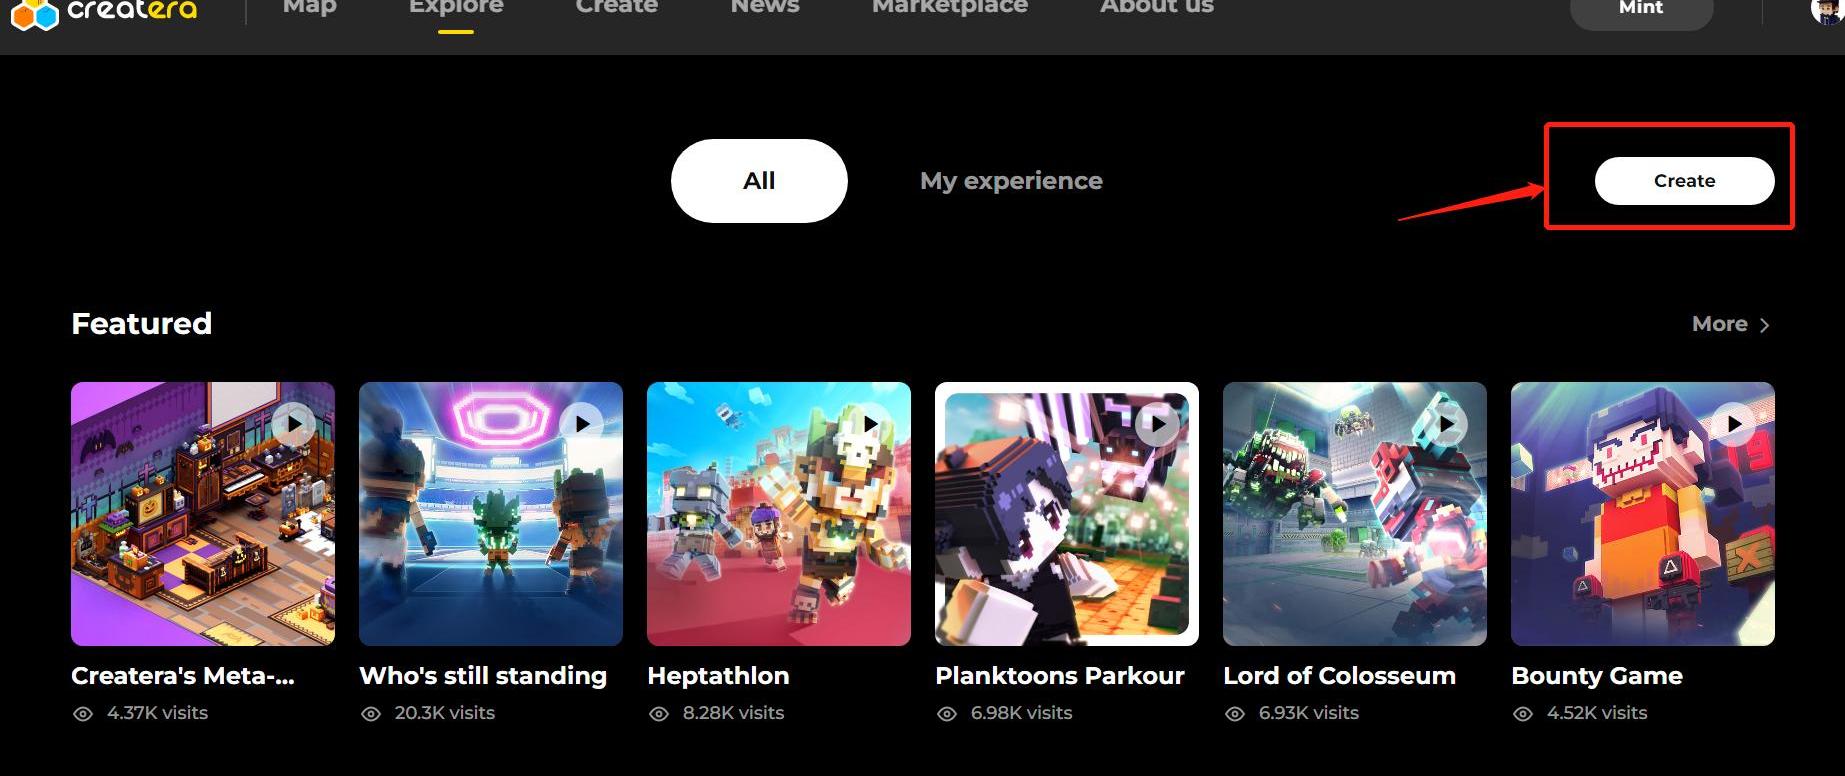Play the Bounty Game preview video
This screenshot has width=1845, height=776.
click(1734, 424)
